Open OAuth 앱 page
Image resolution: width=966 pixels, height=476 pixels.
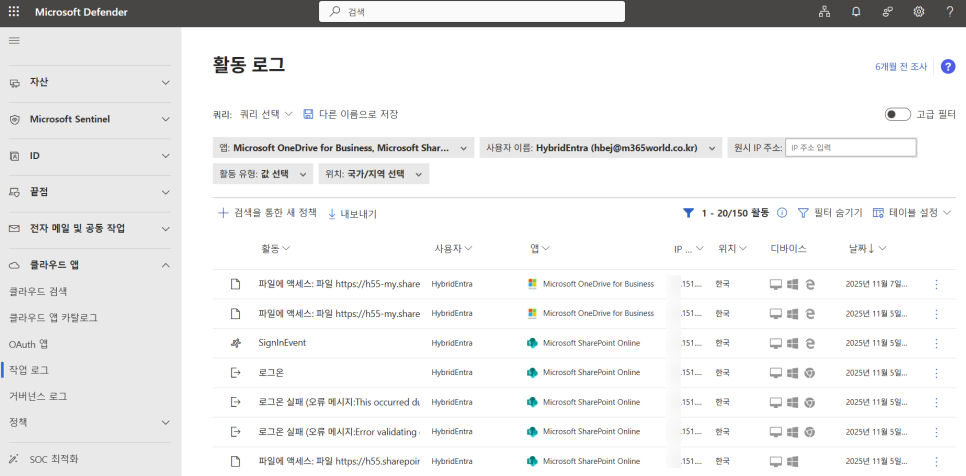pyautogui.click(x=28, y=344)
